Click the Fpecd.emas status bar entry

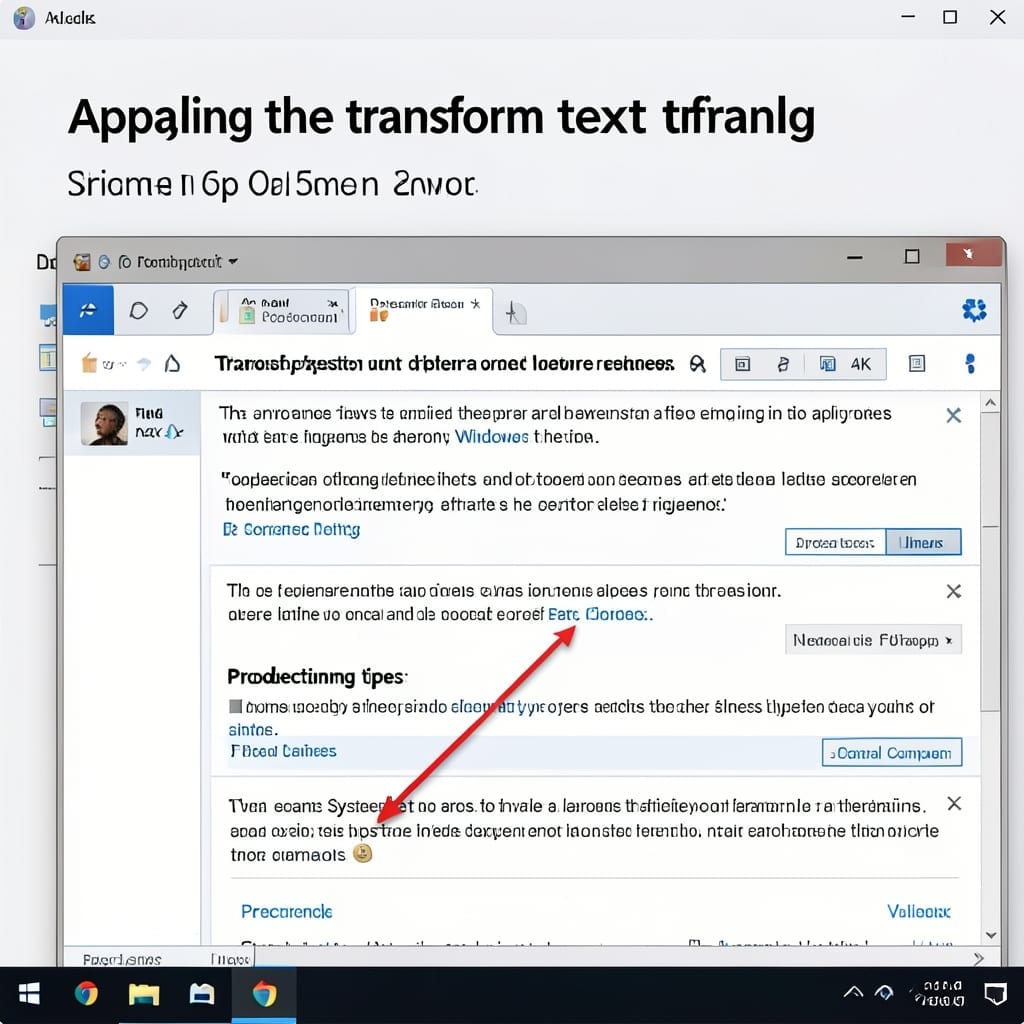pos(122,959)
